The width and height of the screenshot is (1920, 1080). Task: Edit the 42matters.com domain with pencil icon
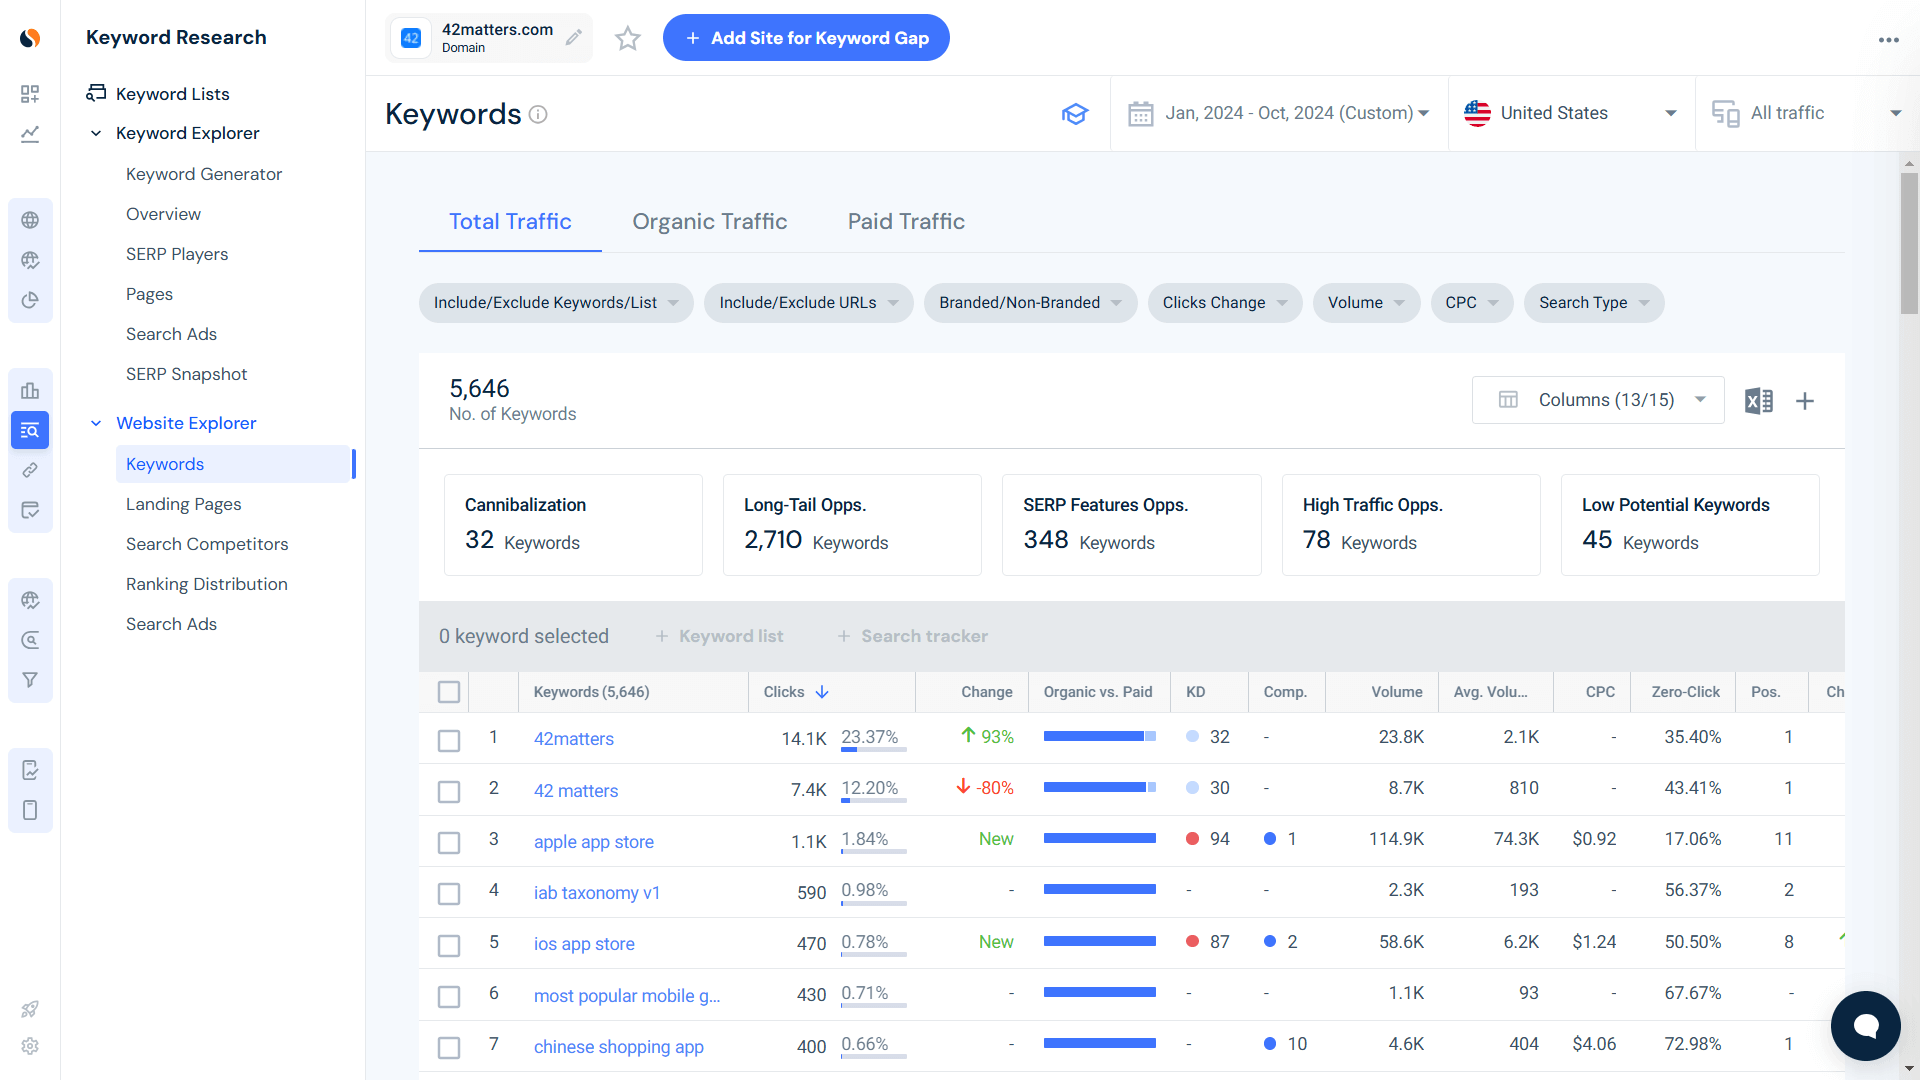click(573, 38)
